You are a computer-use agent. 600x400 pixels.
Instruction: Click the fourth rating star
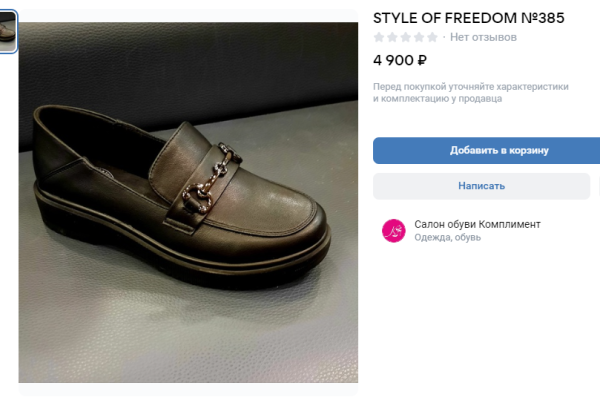click(418, 37)
